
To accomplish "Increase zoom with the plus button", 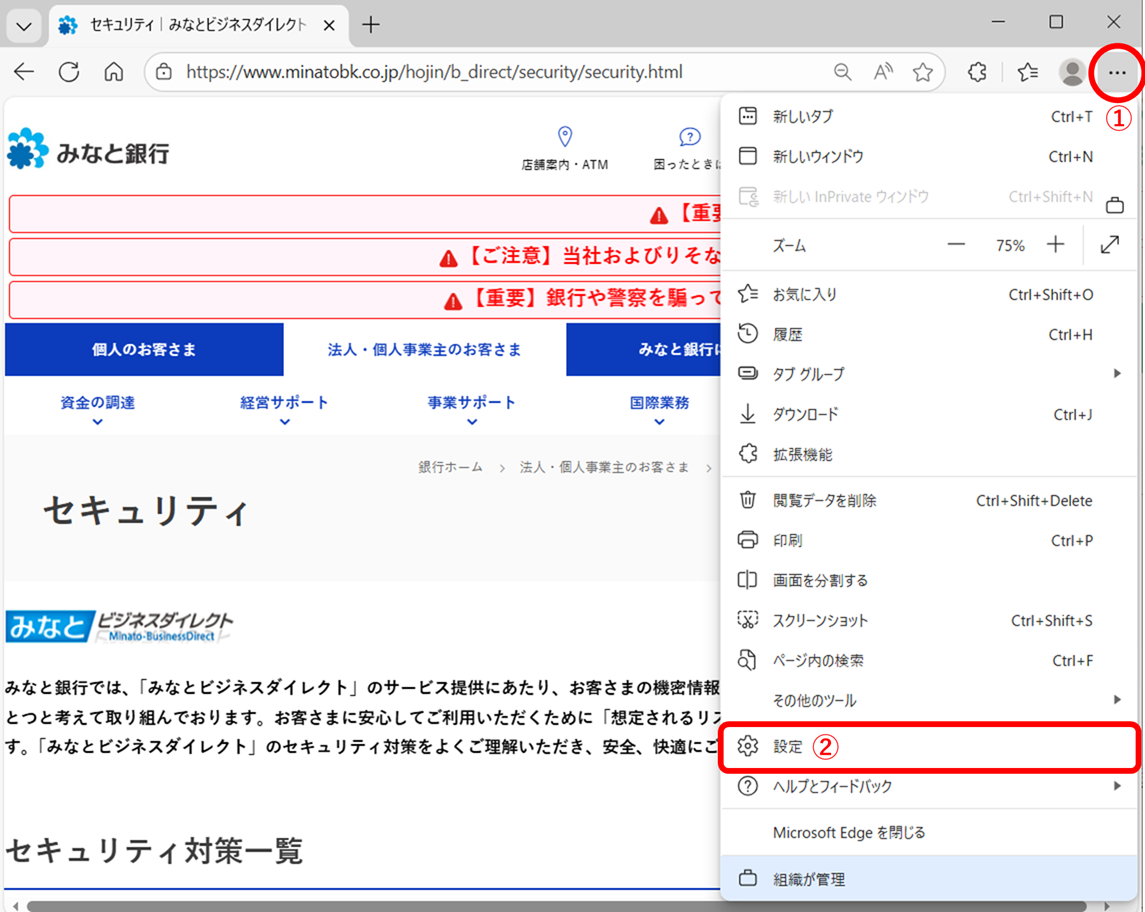I will click(x=1056, y=245).
